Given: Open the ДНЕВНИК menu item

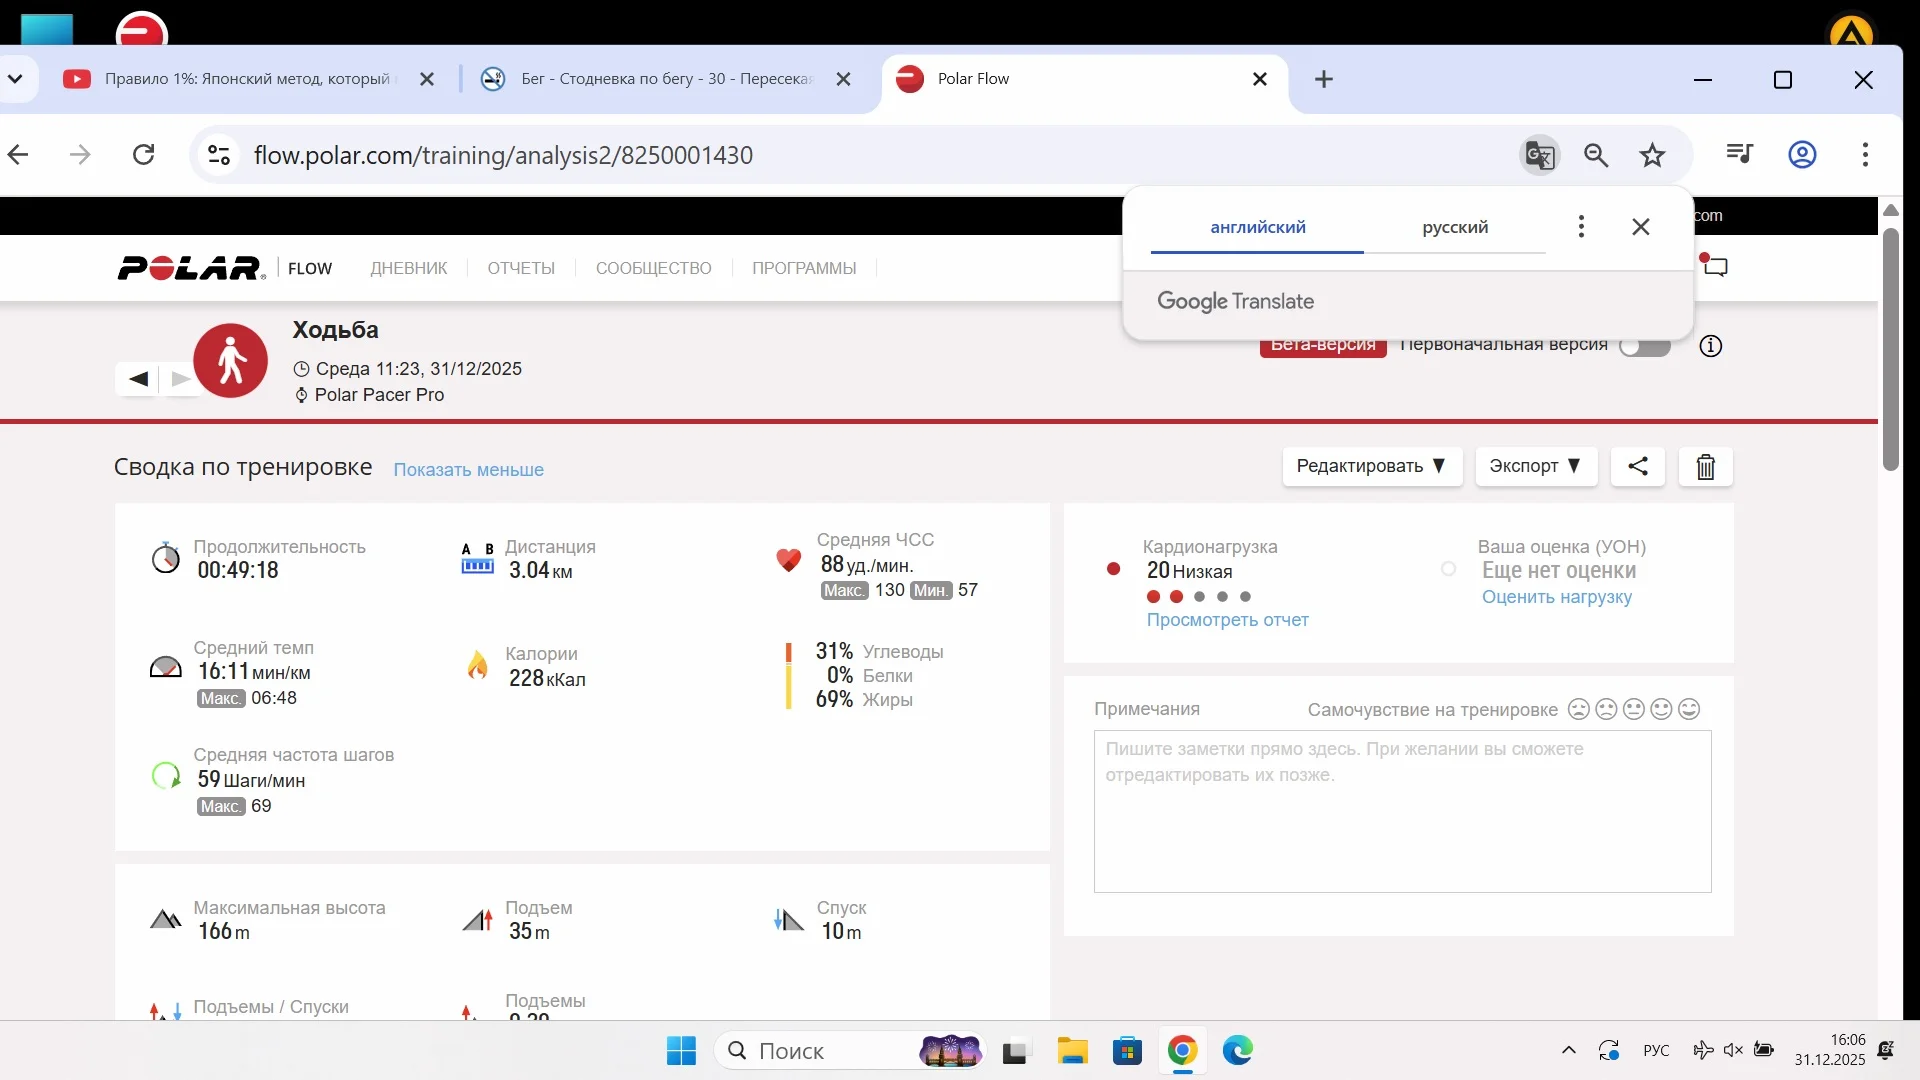Looking at the screenshot, I should (x=408, y=268).
